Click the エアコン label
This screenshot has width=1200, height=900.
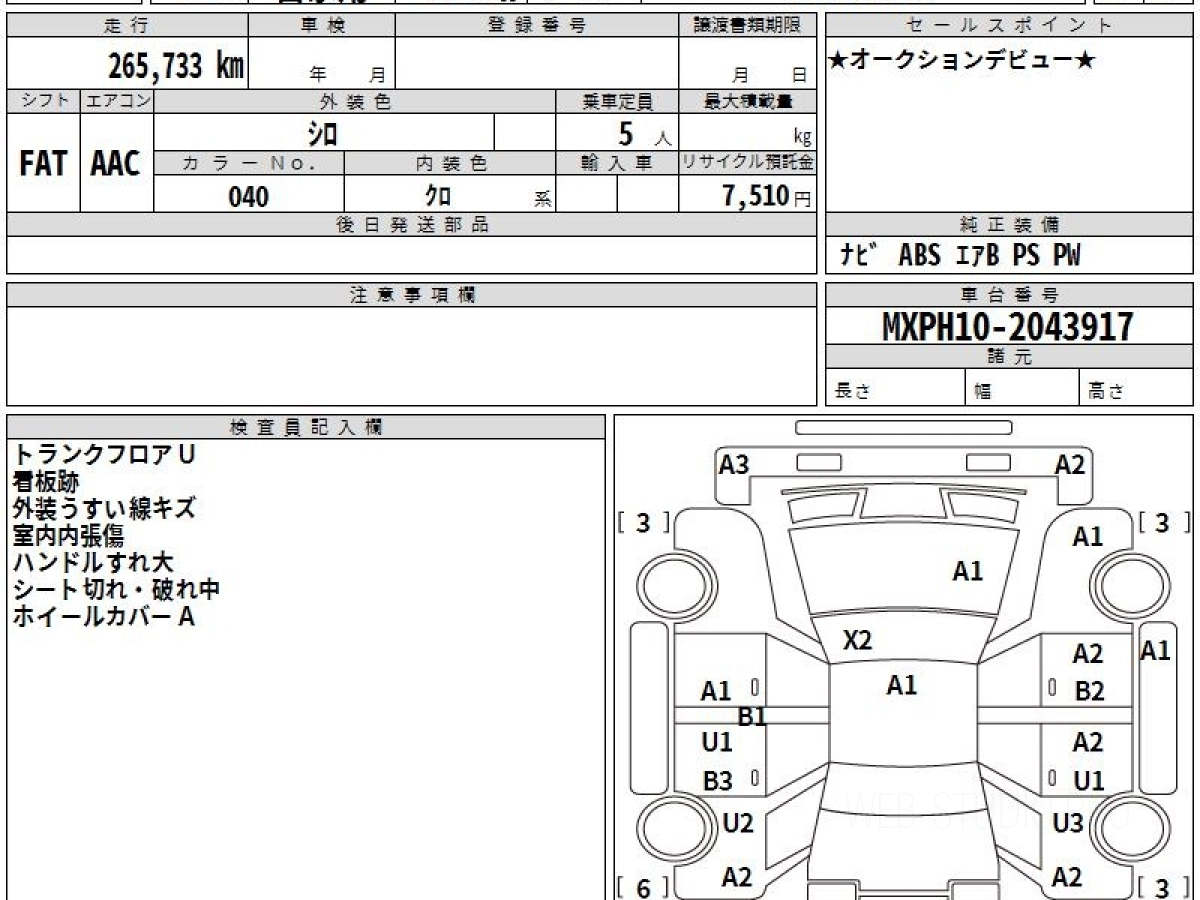pos(117,101)
